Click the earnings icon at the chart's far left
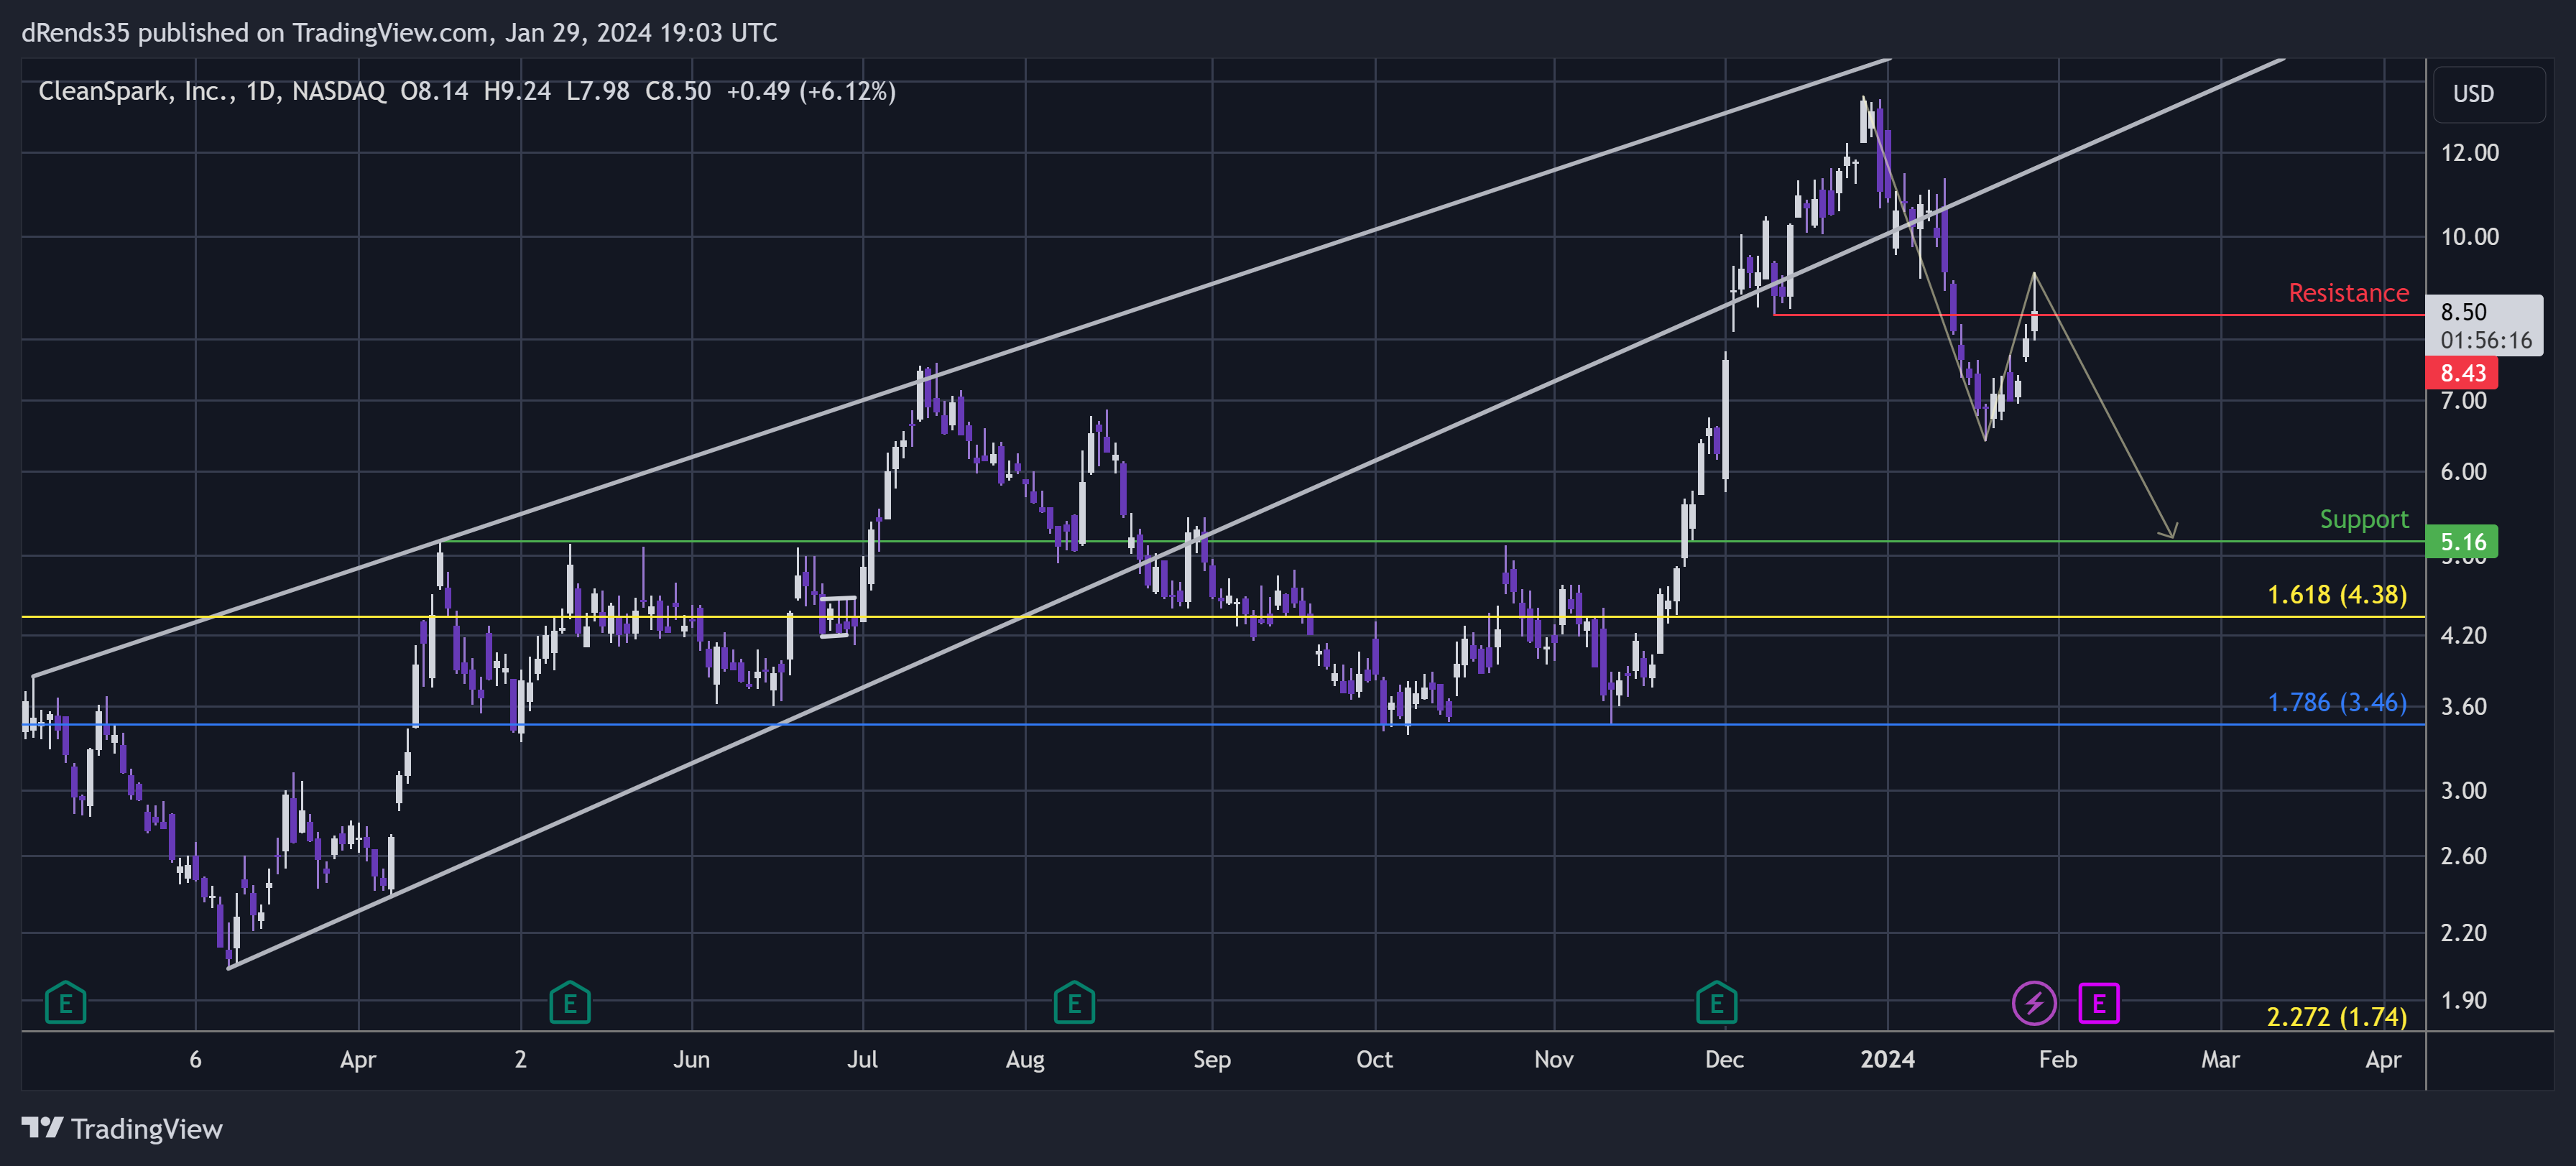This screenshot has height=1166, width=2576. (x=66, y=1002)
